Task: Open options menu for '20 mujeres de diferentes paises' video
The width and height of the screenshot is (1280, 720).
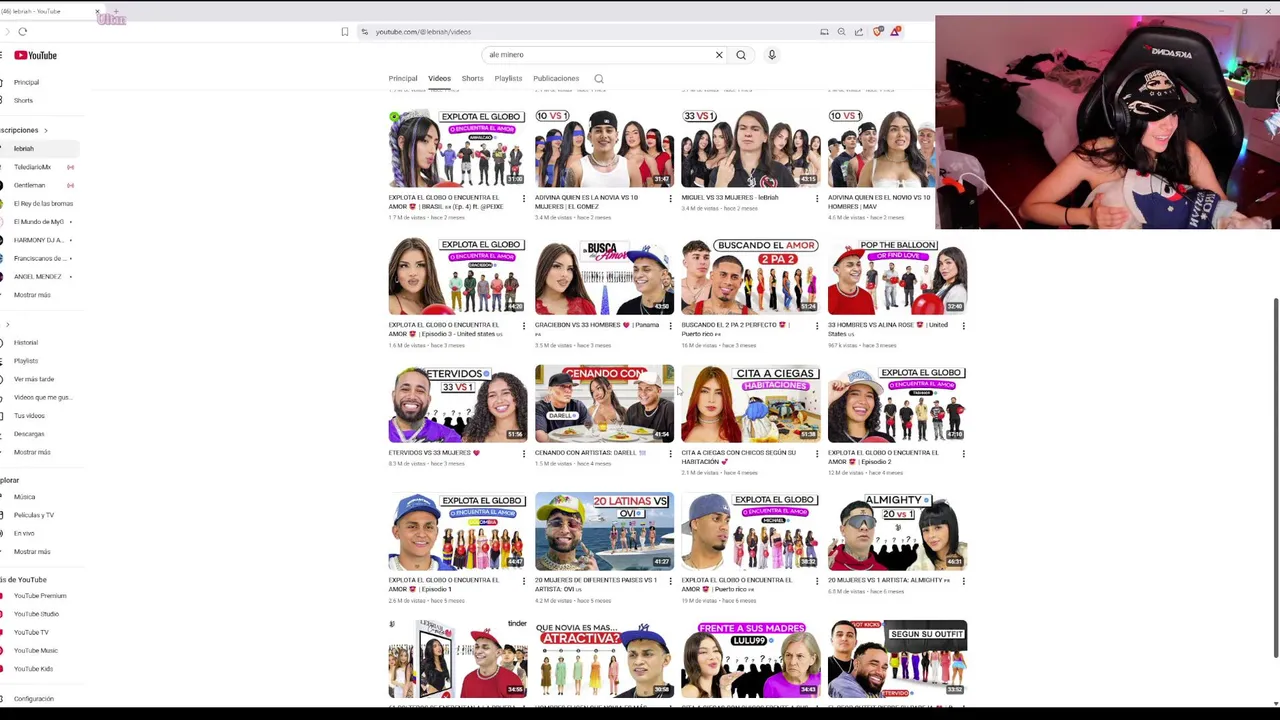Action: (x=670, y=581)
